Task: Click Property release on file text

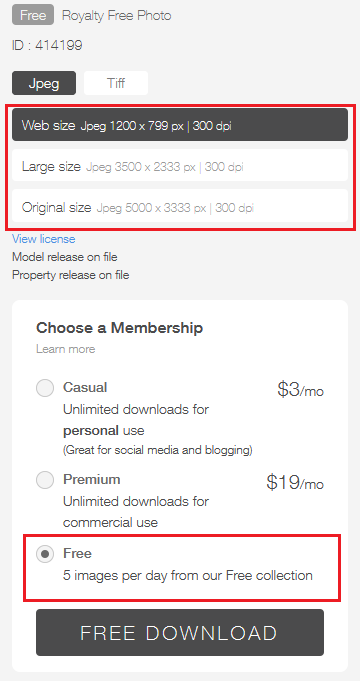Action: [70, 275]
